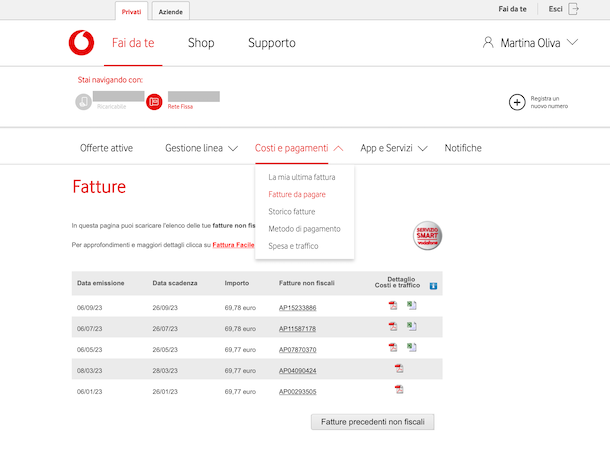
Task: Open invoice link AP04090424
Action: (297, 371)
